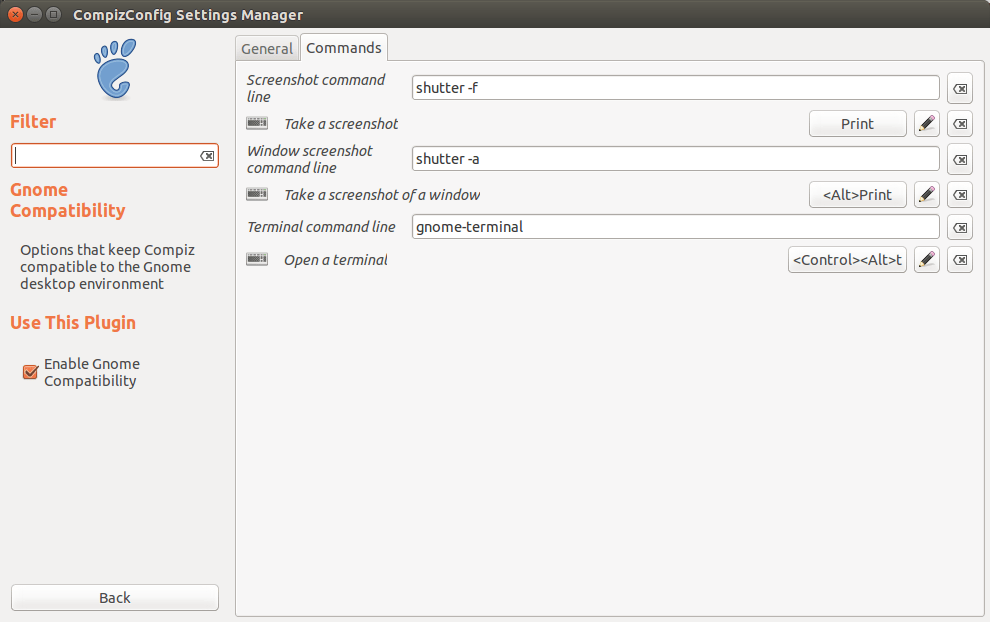Viewport: 990px width, 622px height.
Task: Click the <Alt>Print shortcut button
Action: pyautogui.click(x=857, y=195)
